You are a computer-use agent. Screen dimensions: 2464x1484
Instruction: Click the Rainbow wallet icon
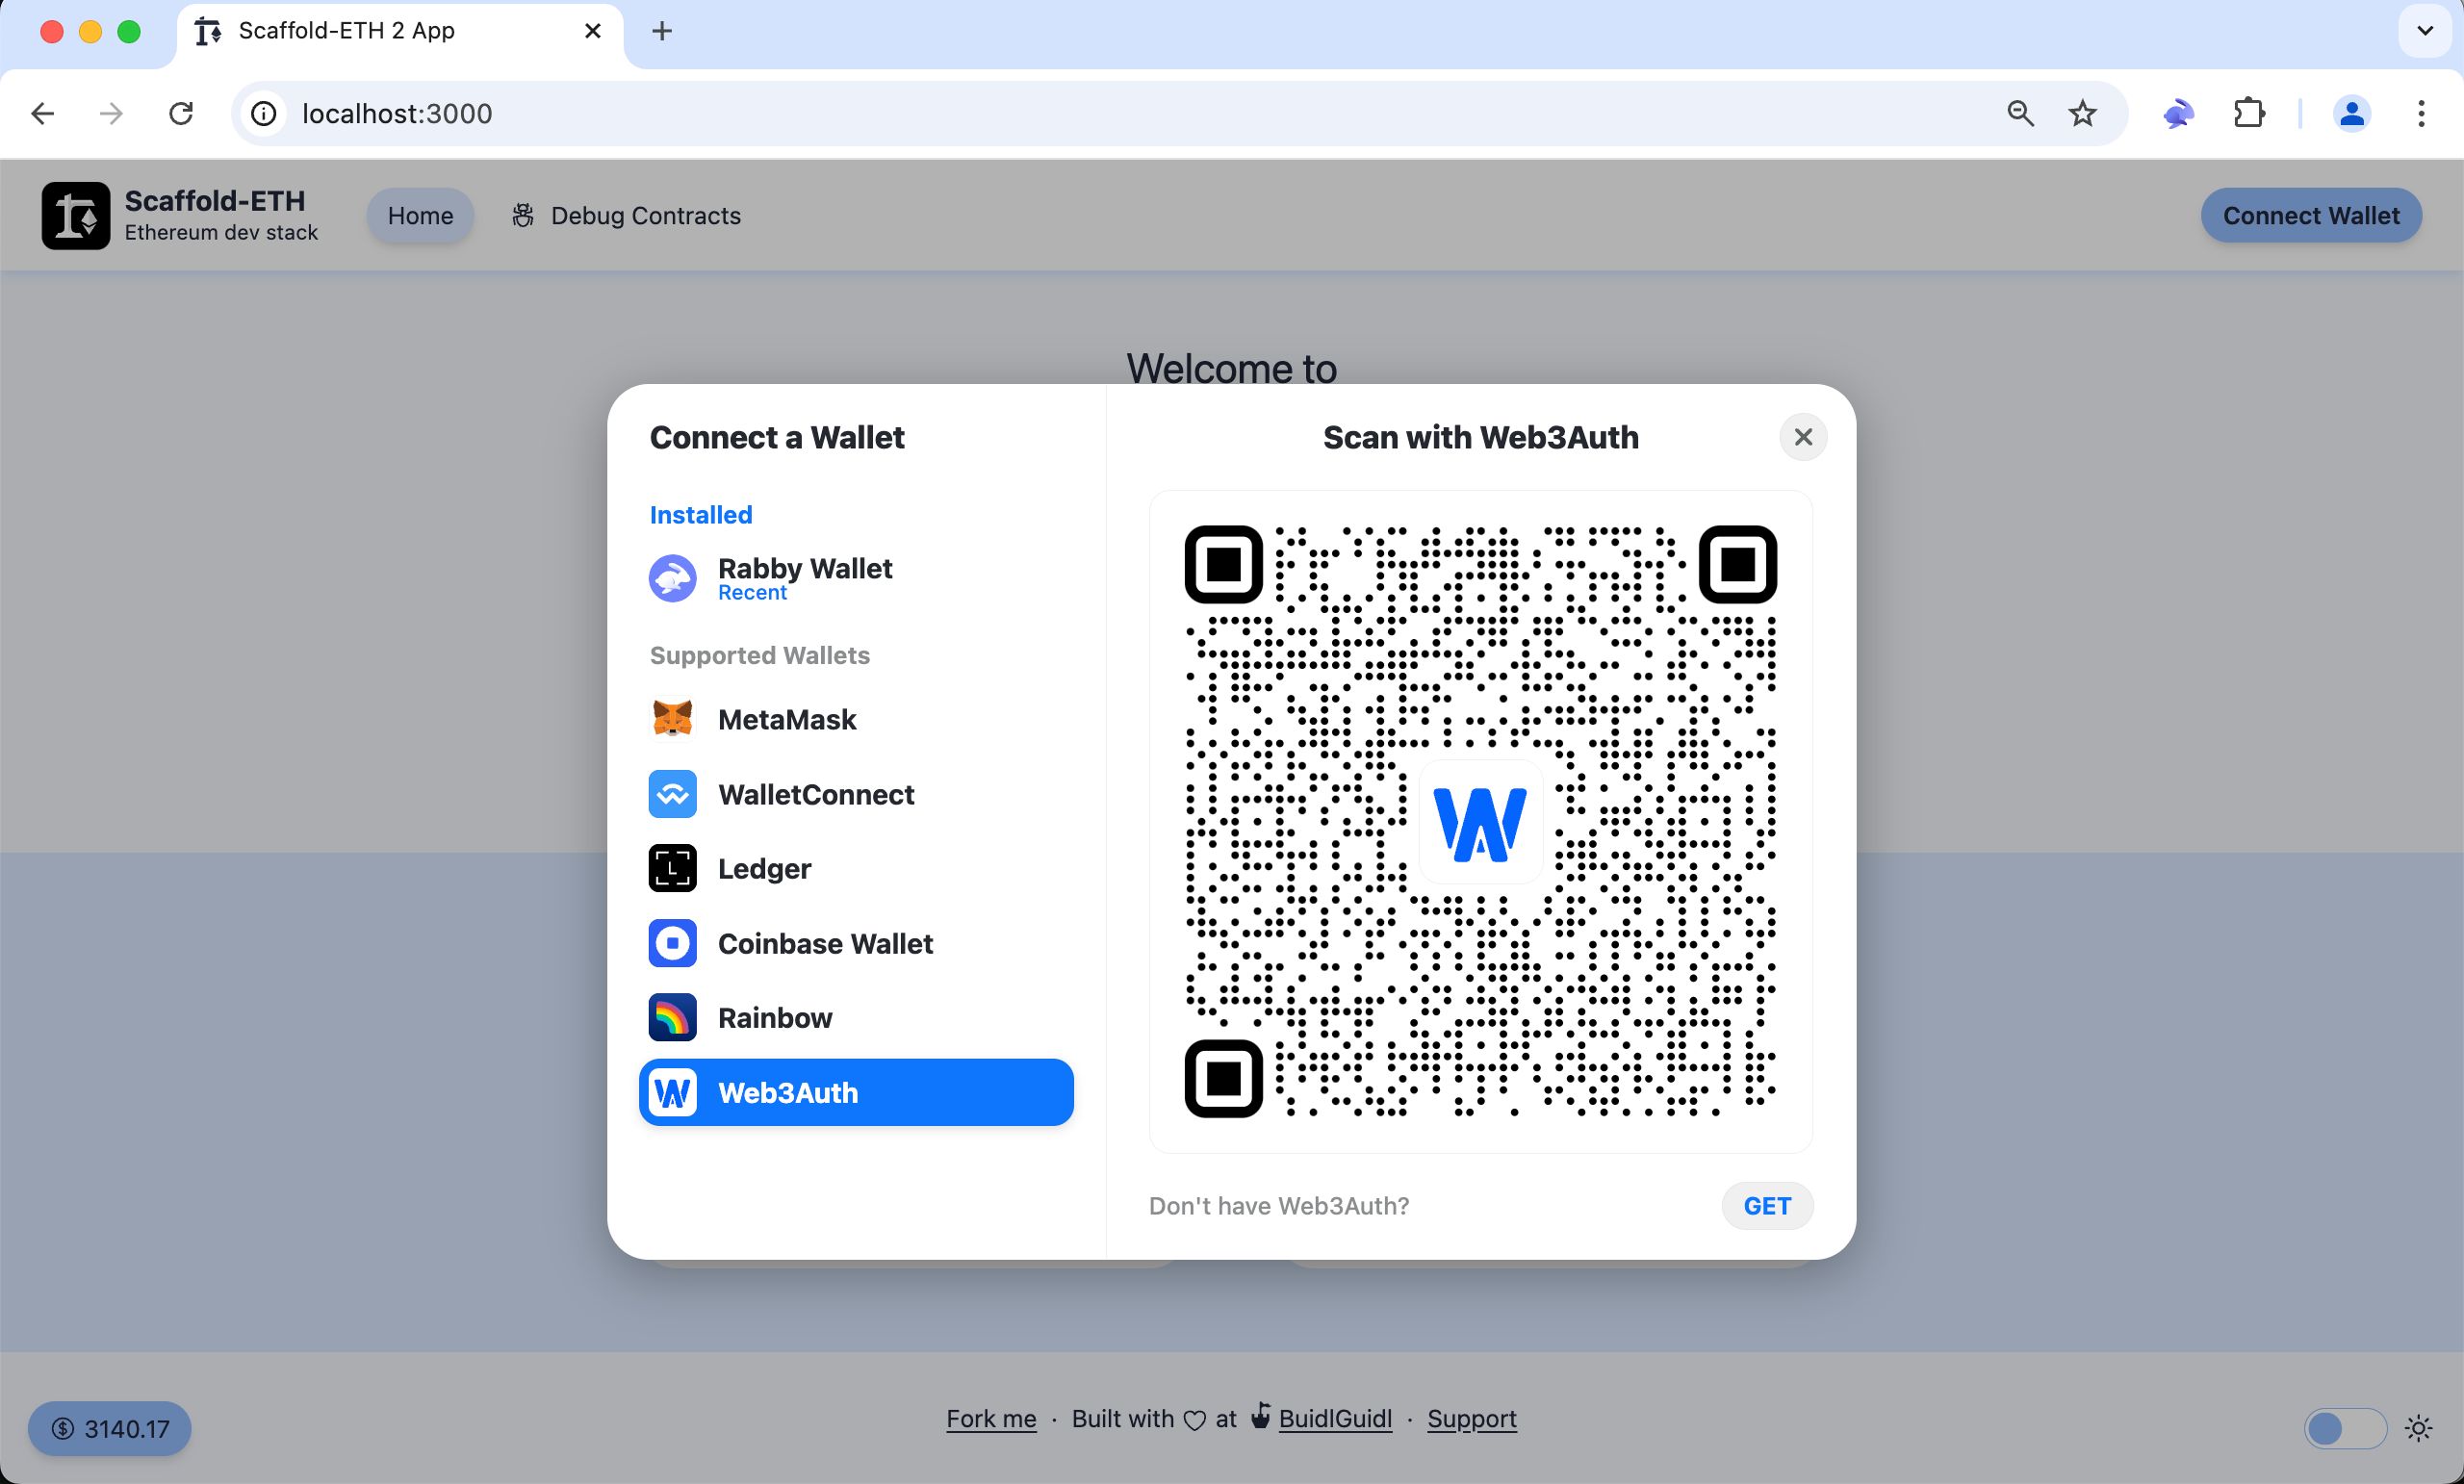(x=673, y=1017)
